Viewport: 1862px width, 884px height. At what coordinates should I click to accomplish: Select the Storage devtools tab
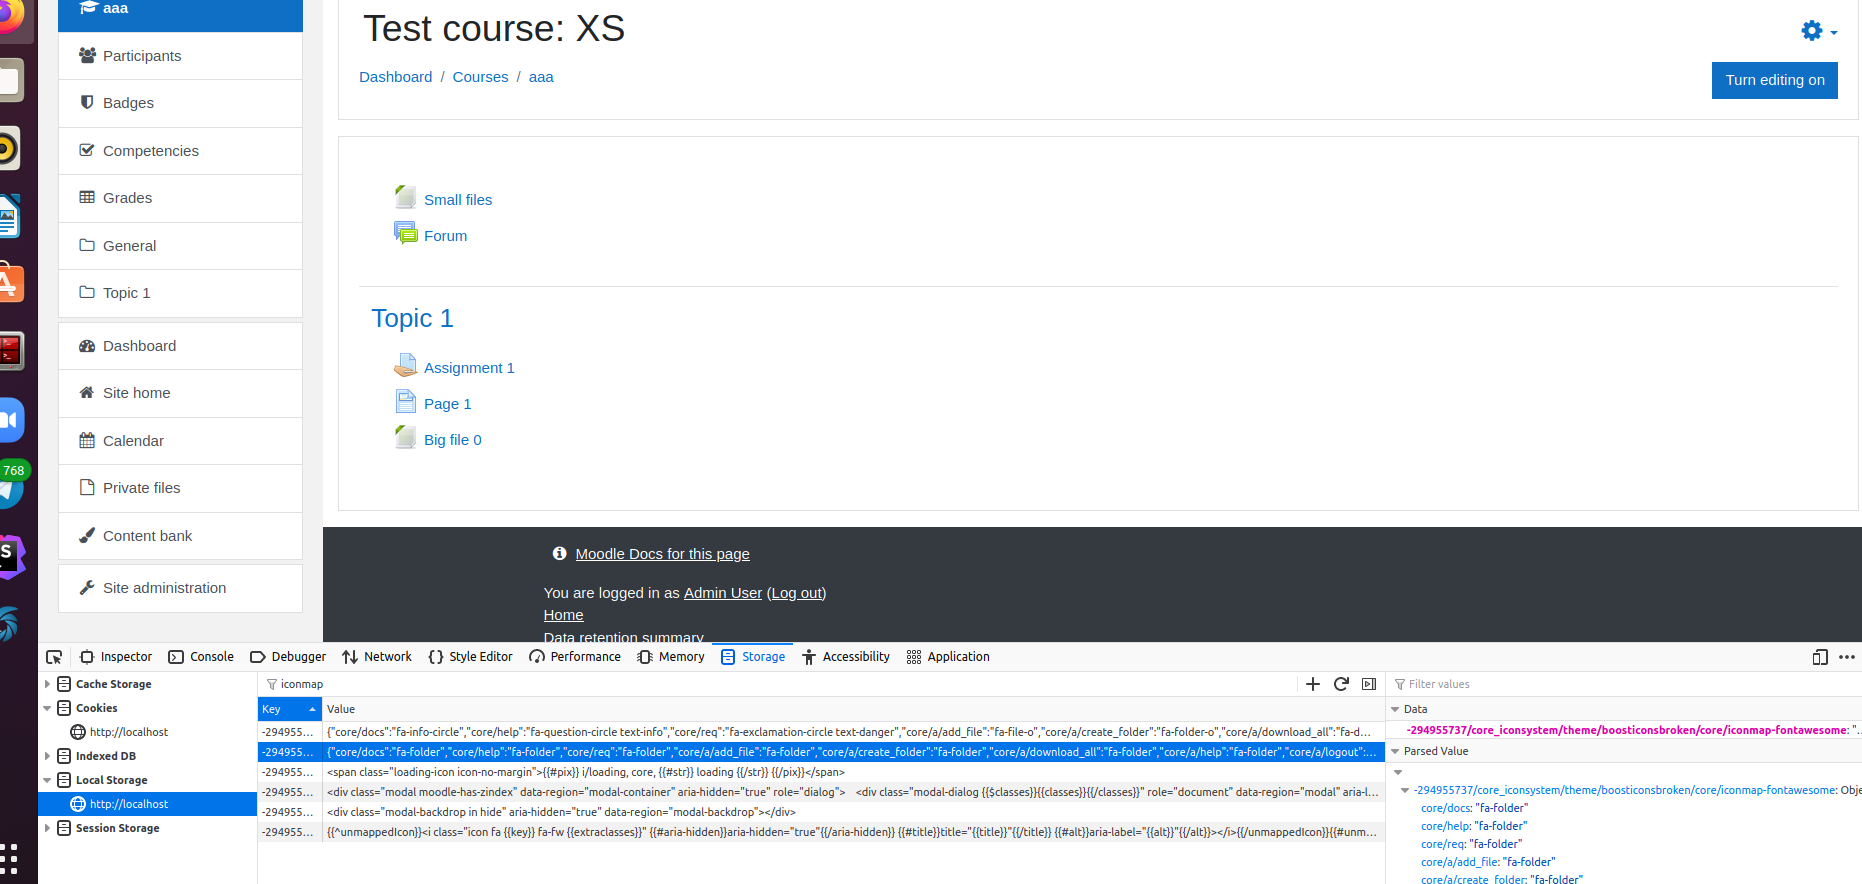753,657
